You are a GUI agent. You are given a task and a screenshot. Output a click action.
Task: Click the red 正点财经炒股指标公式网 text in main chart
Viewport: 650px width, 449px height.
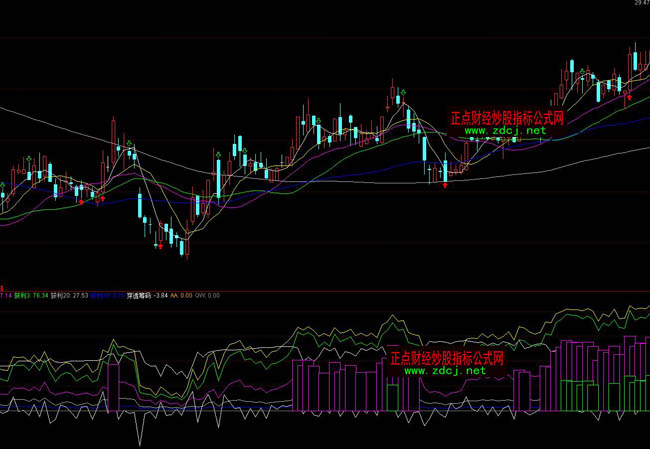tap(507, 117)
